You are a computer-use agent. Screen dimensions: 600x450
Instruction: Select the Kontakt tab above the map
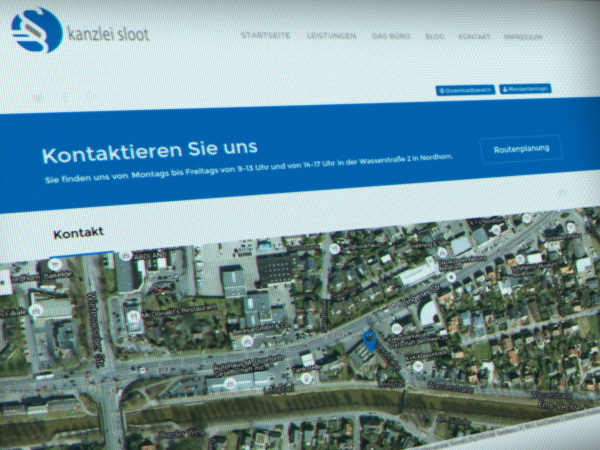click(x=78, y=233)
